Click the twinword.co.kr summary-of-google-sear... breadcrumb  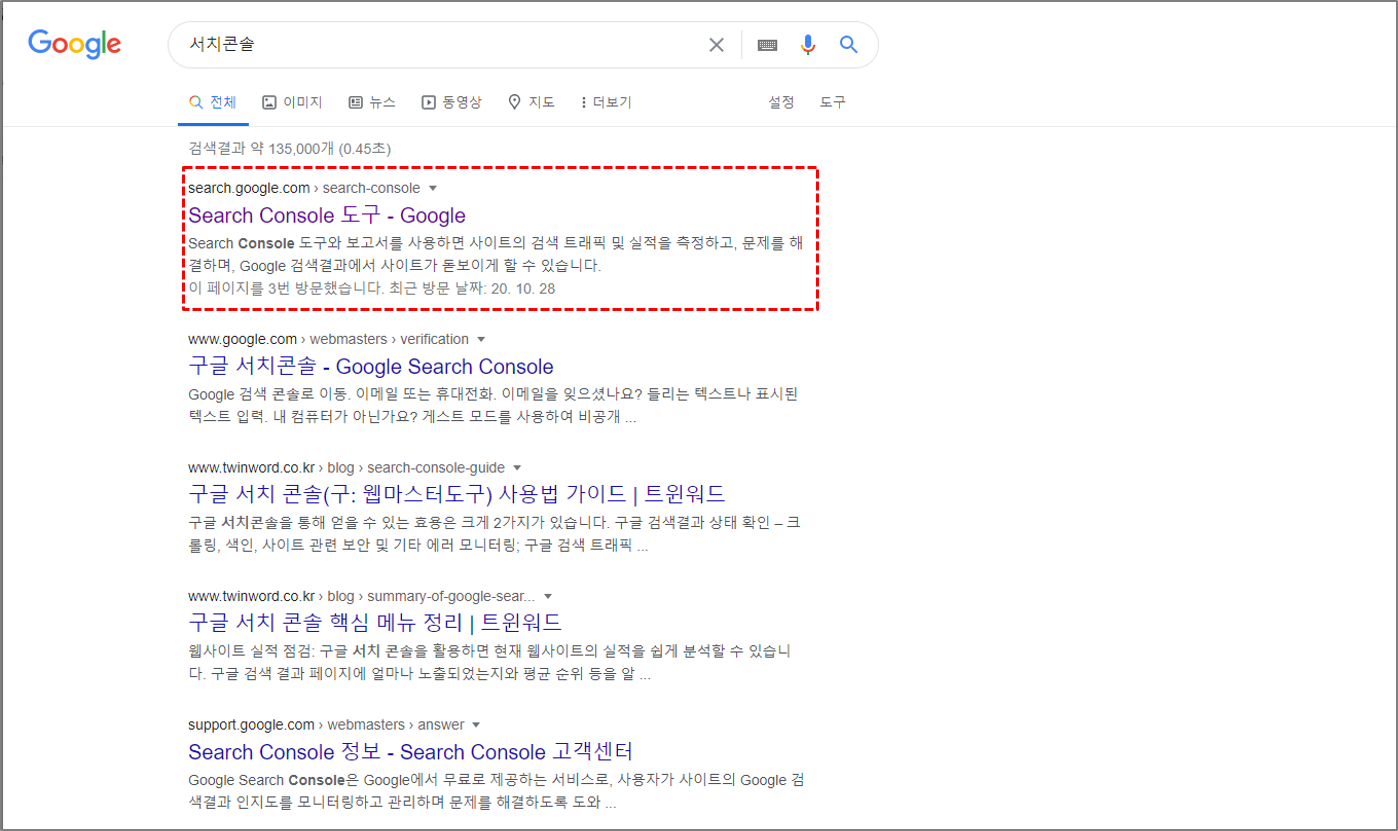point(361,595)
